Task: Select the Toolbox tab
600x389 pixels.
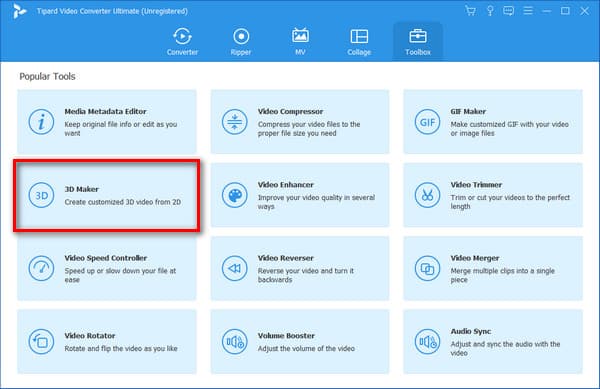Action: pyautogui.click(x=418, y=42)
